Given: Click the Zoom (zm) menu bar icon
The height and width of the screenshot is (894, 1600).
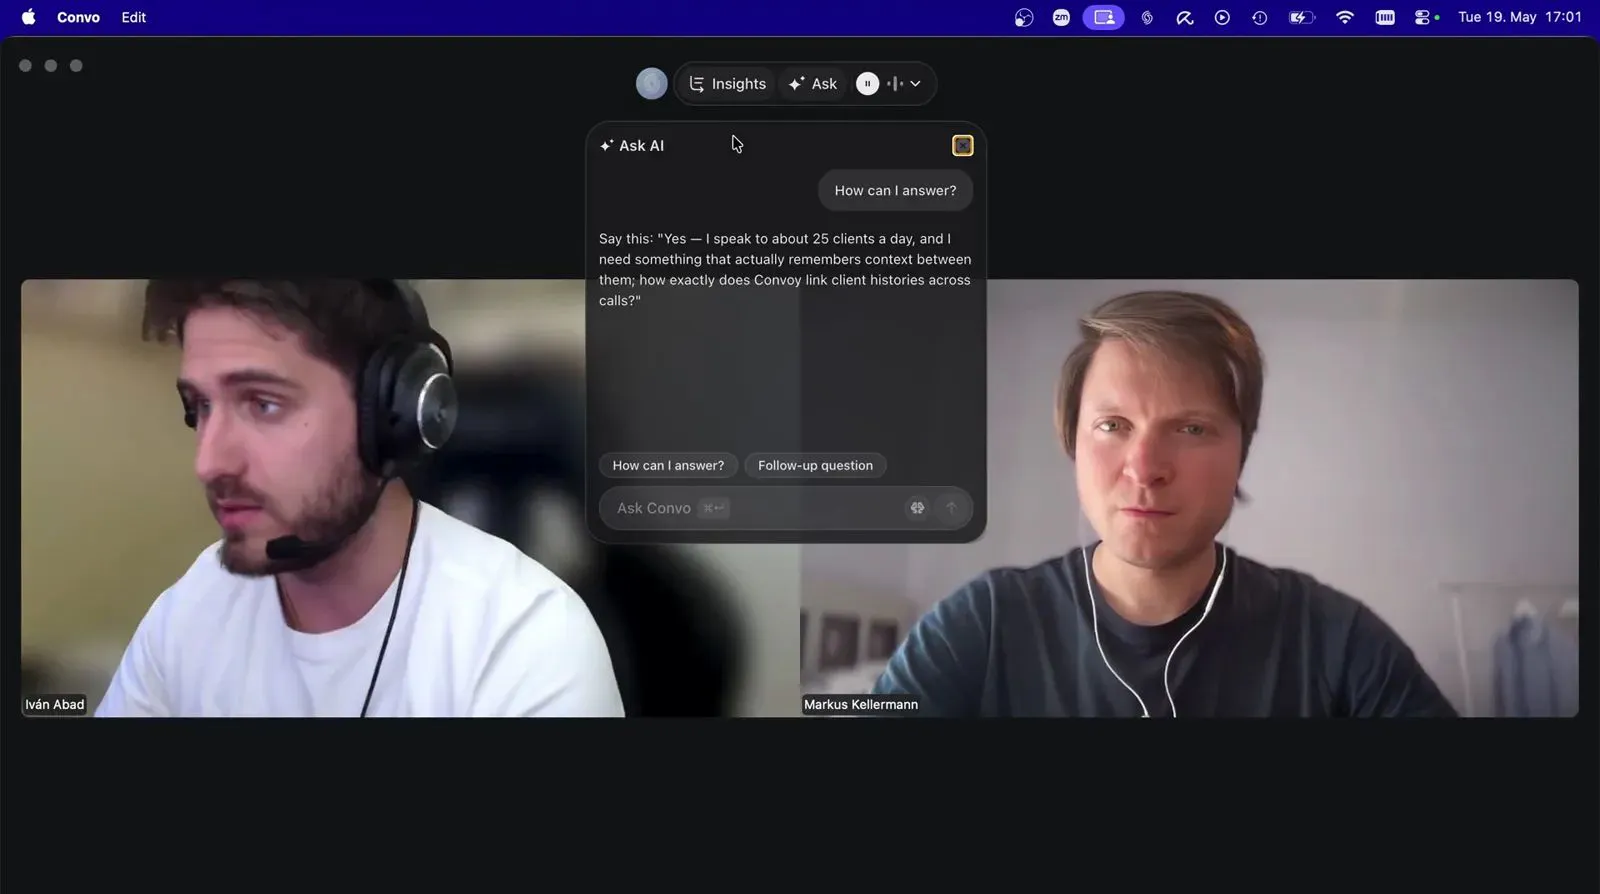Looking at the screenshot, I should [x=1061, y=17].
